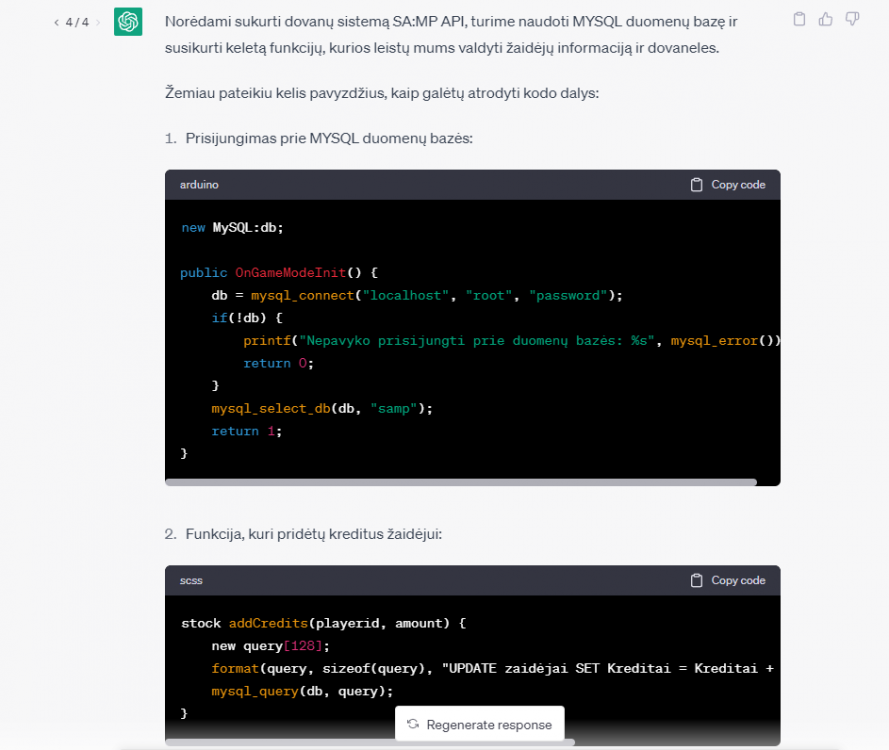Click the ChatGPT logo avatar
889x750 pixels.
click(x=128, y=22)
